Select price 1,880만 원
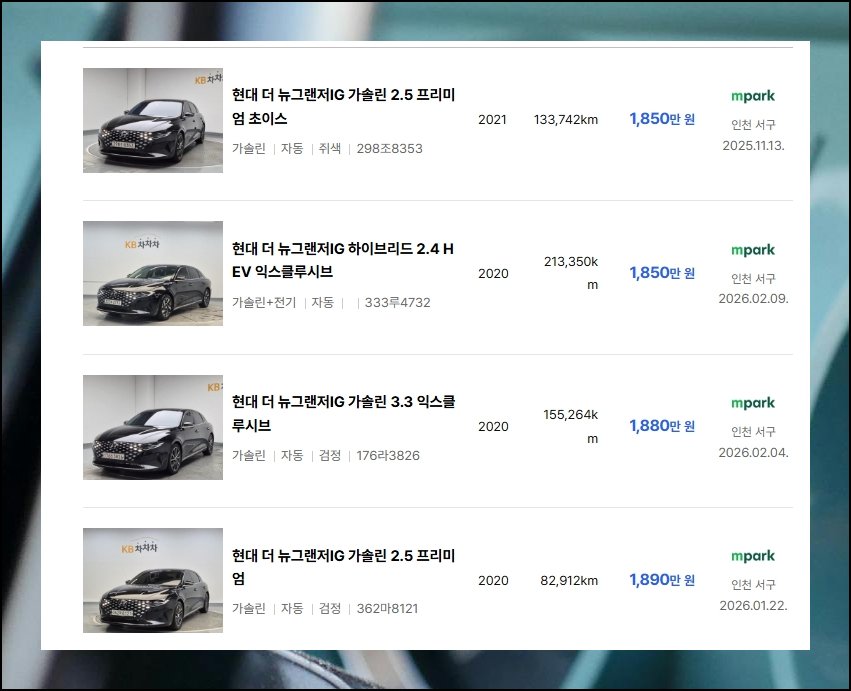Screen dimensions: 851x691 [662, 426]
